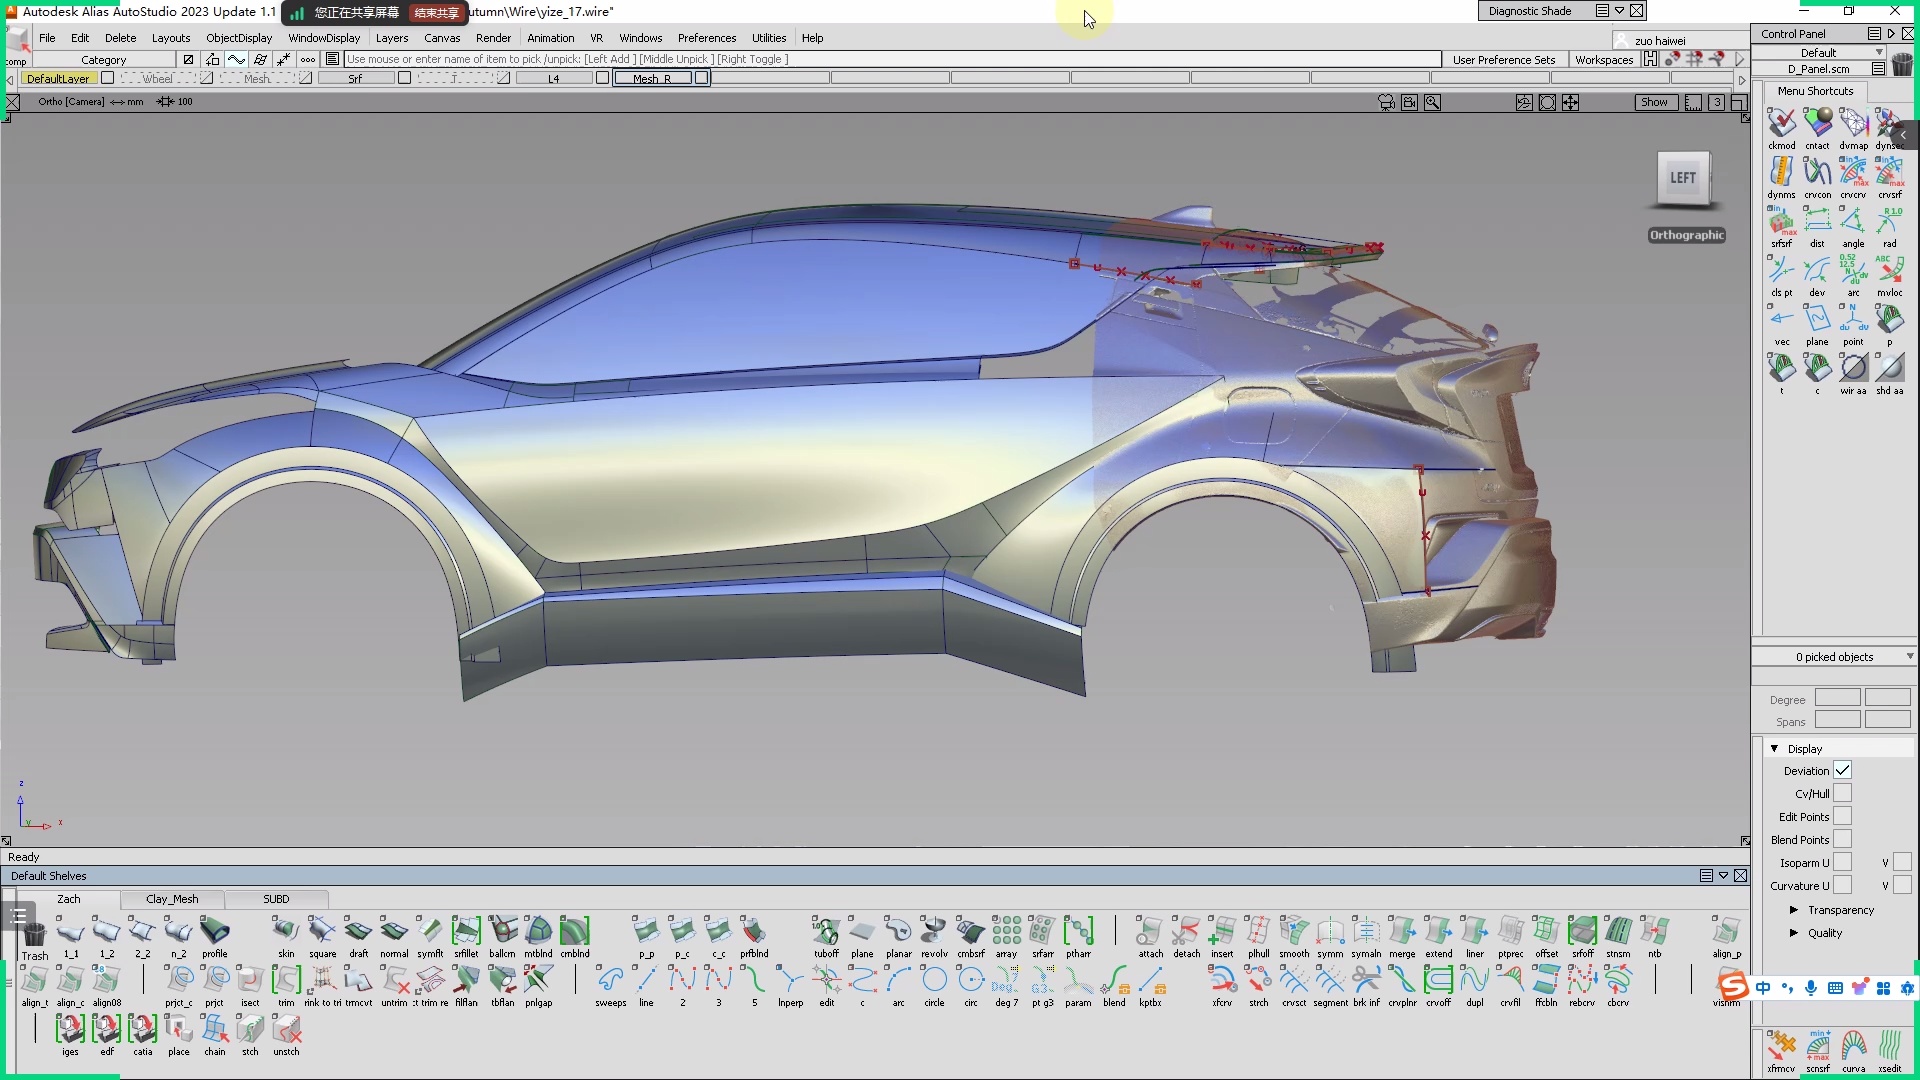Expand the Quality section
Screen dimensions: 1920x1080
click(1794, 933)
